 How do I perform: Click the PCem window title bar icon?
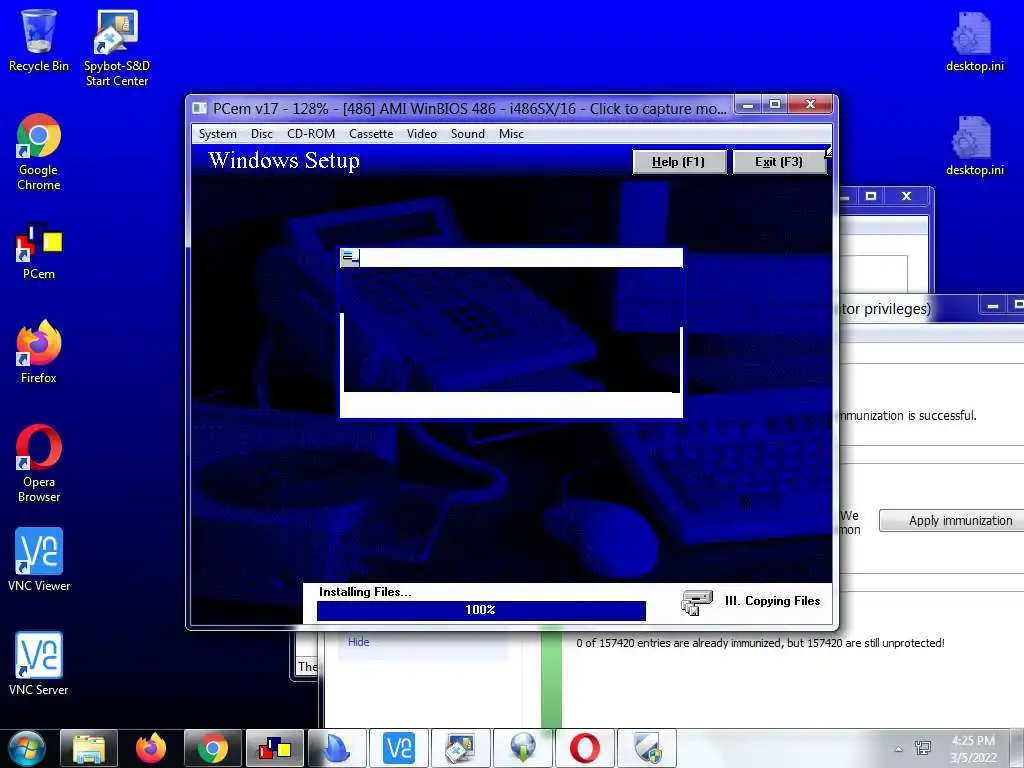point(200,108)
